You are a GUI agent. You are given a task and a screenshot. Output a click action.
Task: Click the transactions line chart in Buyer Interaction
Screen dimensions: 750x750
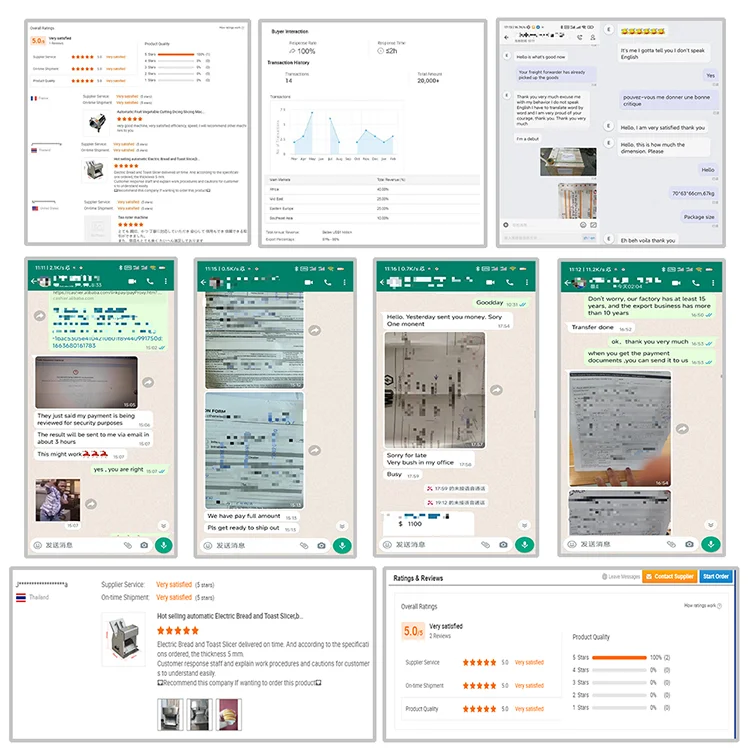coord(339,133)
